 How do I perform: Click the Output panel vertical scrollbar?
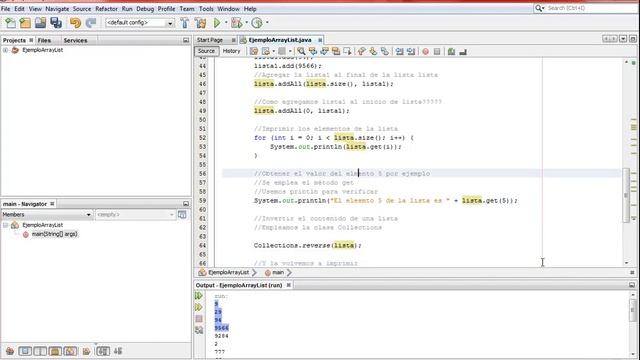tap(633, 310)
